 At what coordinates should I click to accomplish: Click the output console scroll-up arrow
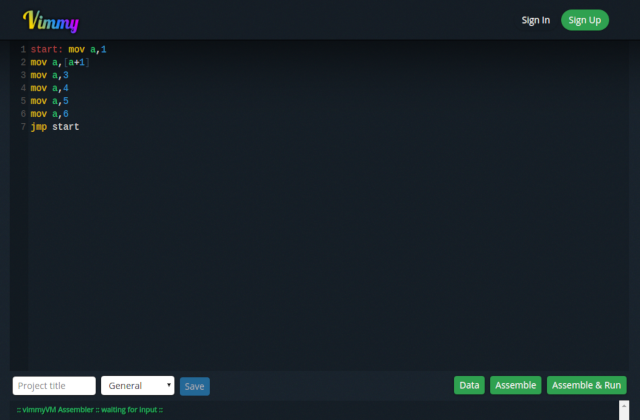(x=624, y=406)
